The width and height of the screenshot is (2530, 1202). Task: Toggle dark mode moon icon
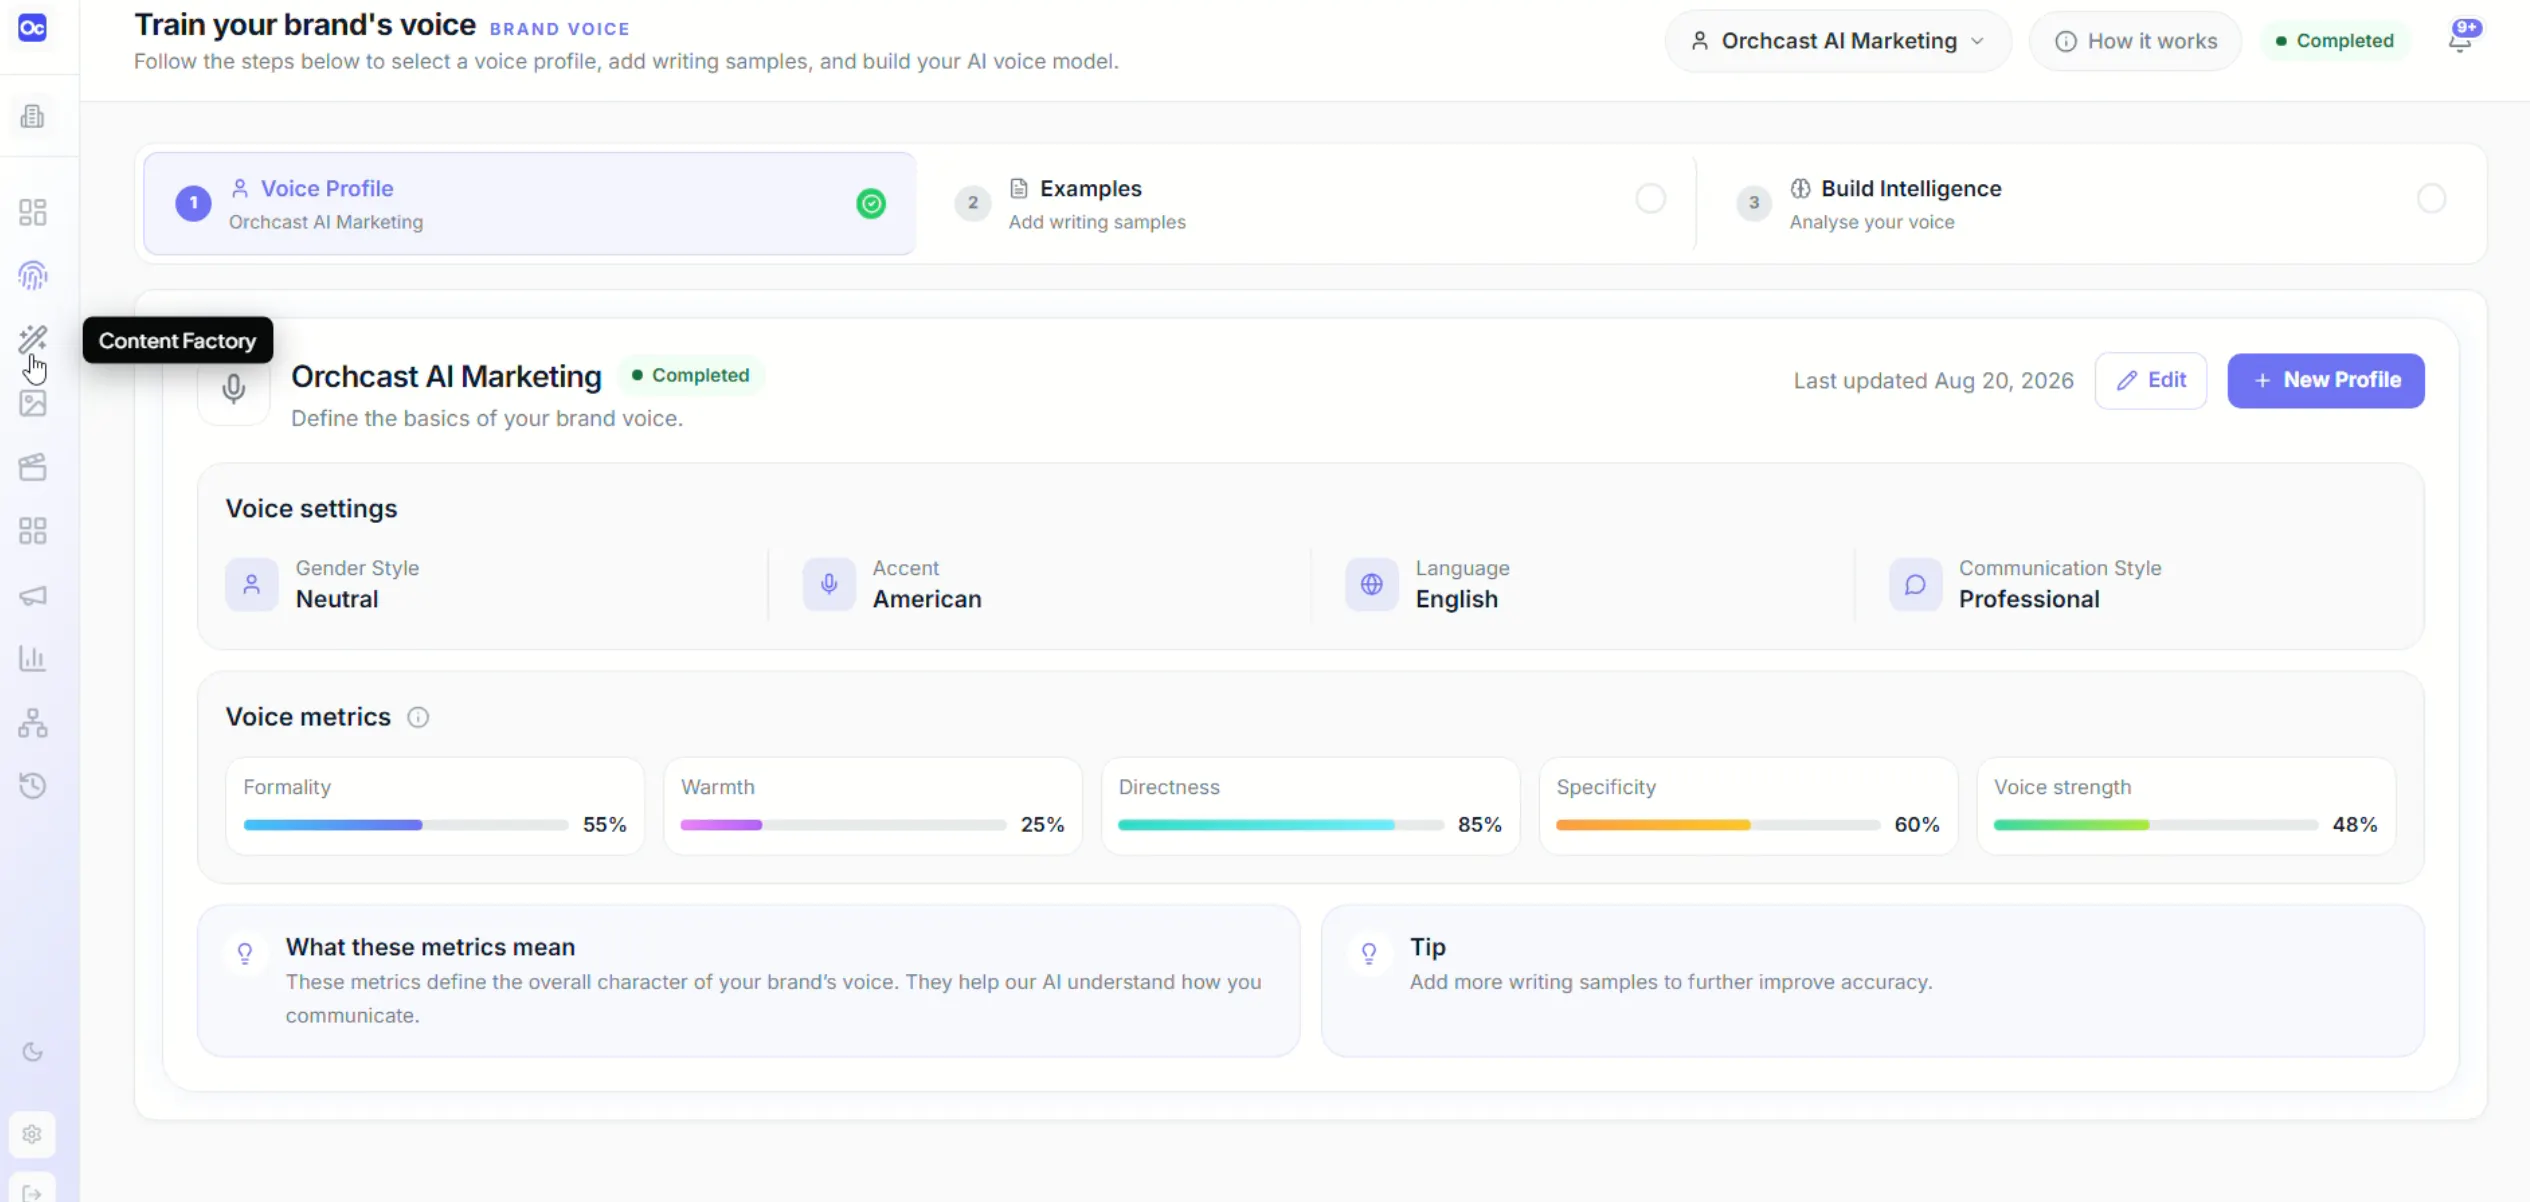32,1052
